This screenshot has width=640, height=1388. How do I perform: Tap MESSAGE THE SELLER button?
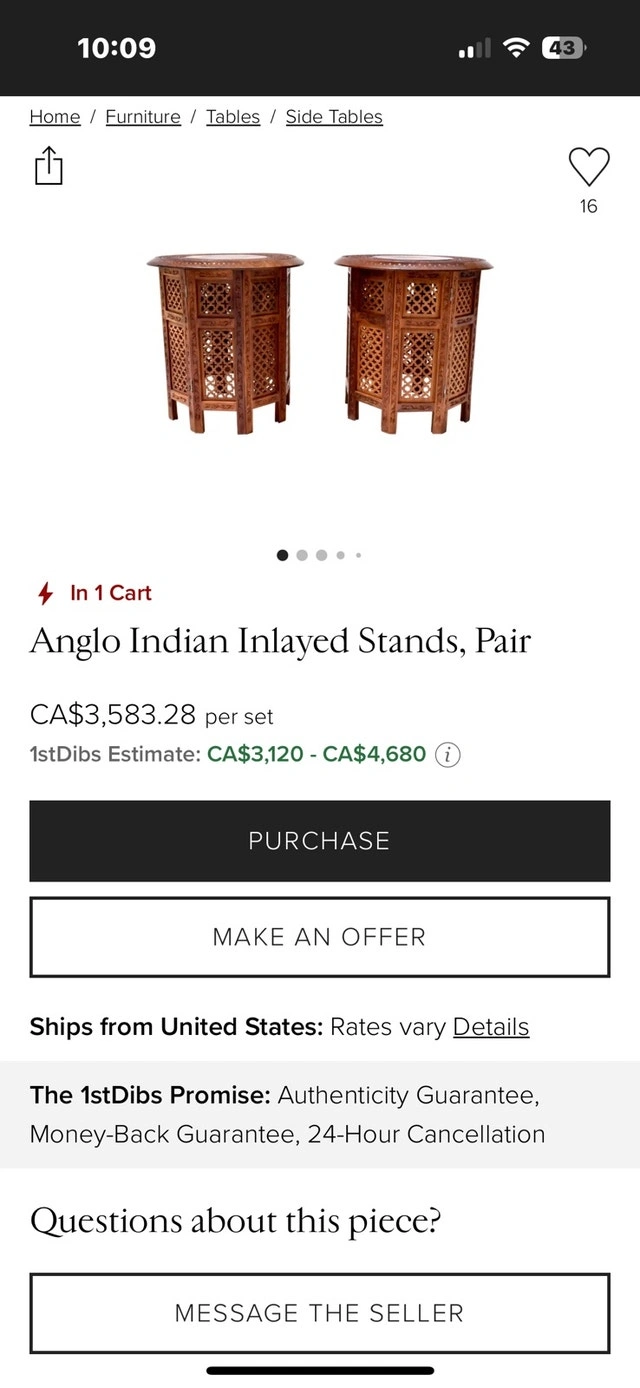(x=320, y=1313)
